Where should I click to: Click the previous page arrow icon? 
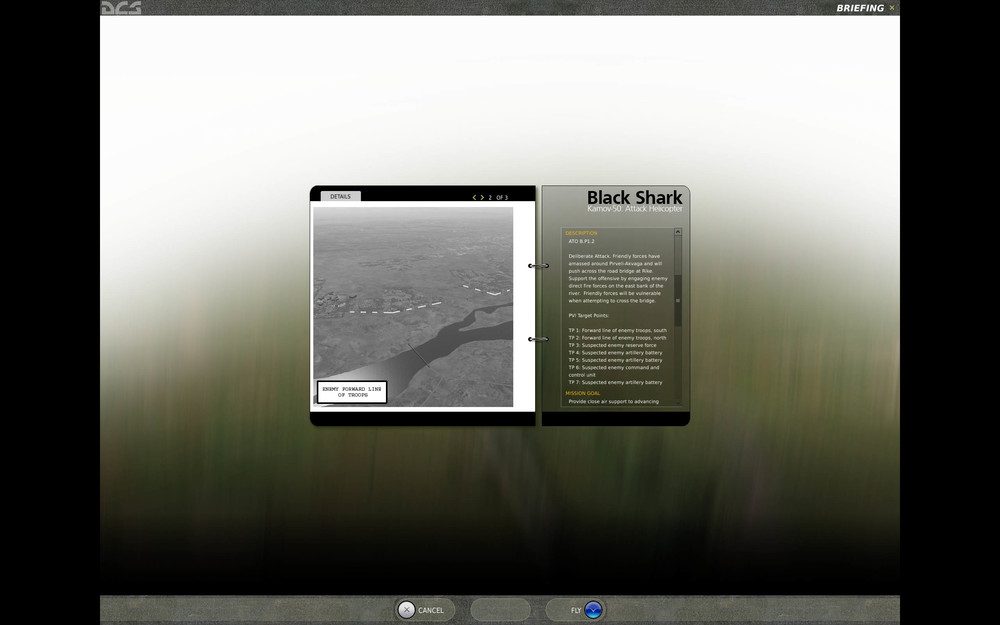point(474,198)
